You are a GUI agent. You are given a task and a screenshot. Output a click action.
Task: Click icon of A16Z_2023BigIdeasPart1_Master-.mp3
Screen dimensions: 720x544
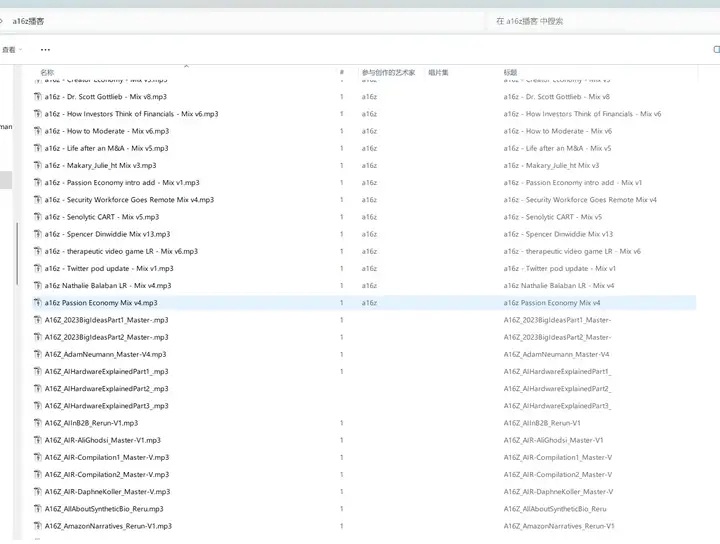38,320
